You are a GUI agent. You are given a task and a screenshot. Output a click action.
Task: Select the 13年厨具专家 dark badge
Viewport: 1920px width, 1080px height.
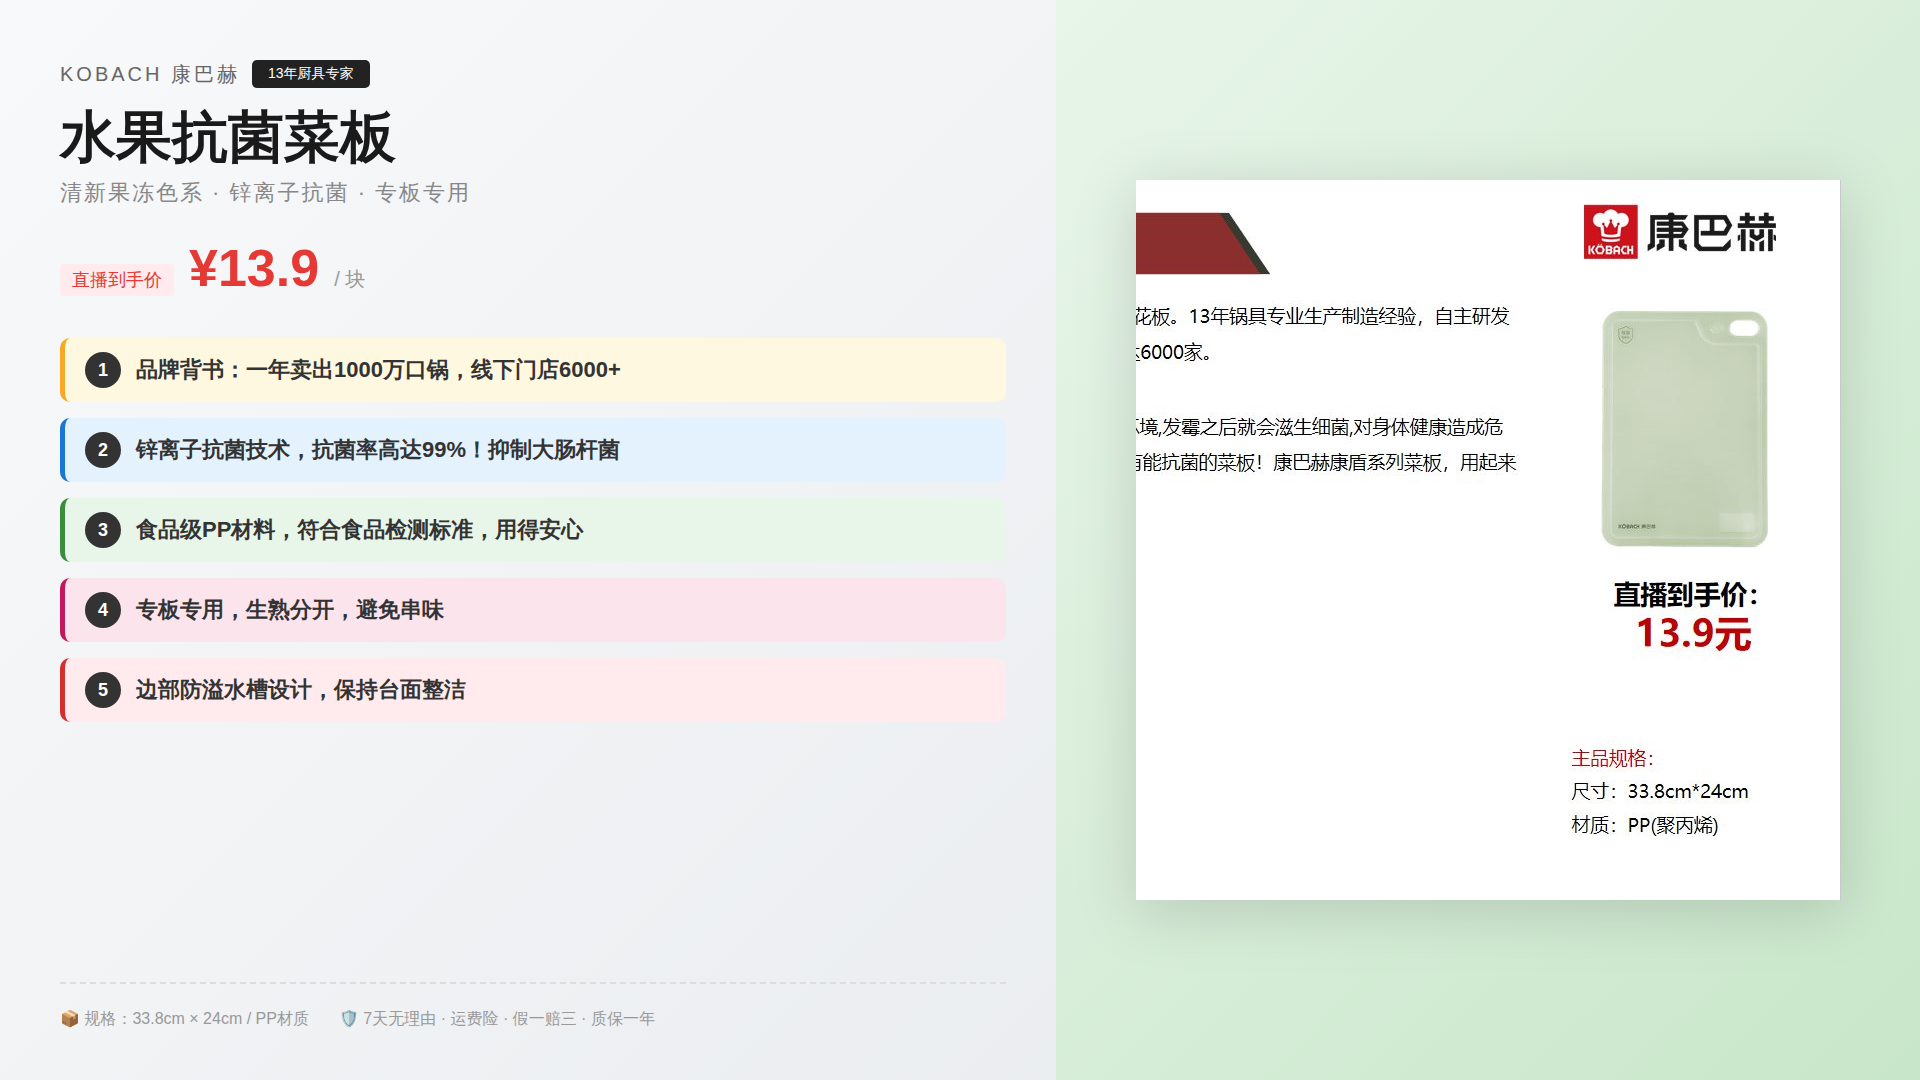311,74
